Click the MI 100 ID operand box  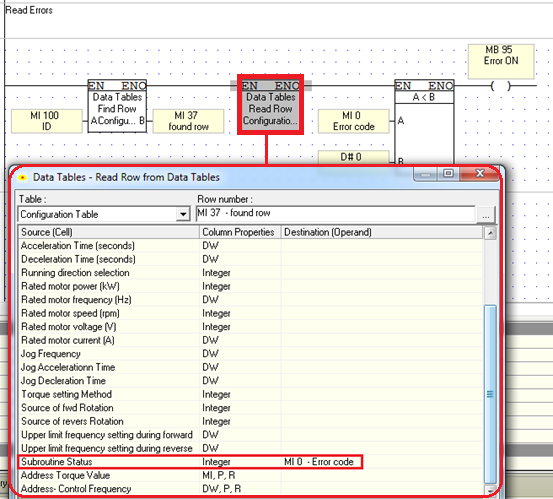[47, 121]
